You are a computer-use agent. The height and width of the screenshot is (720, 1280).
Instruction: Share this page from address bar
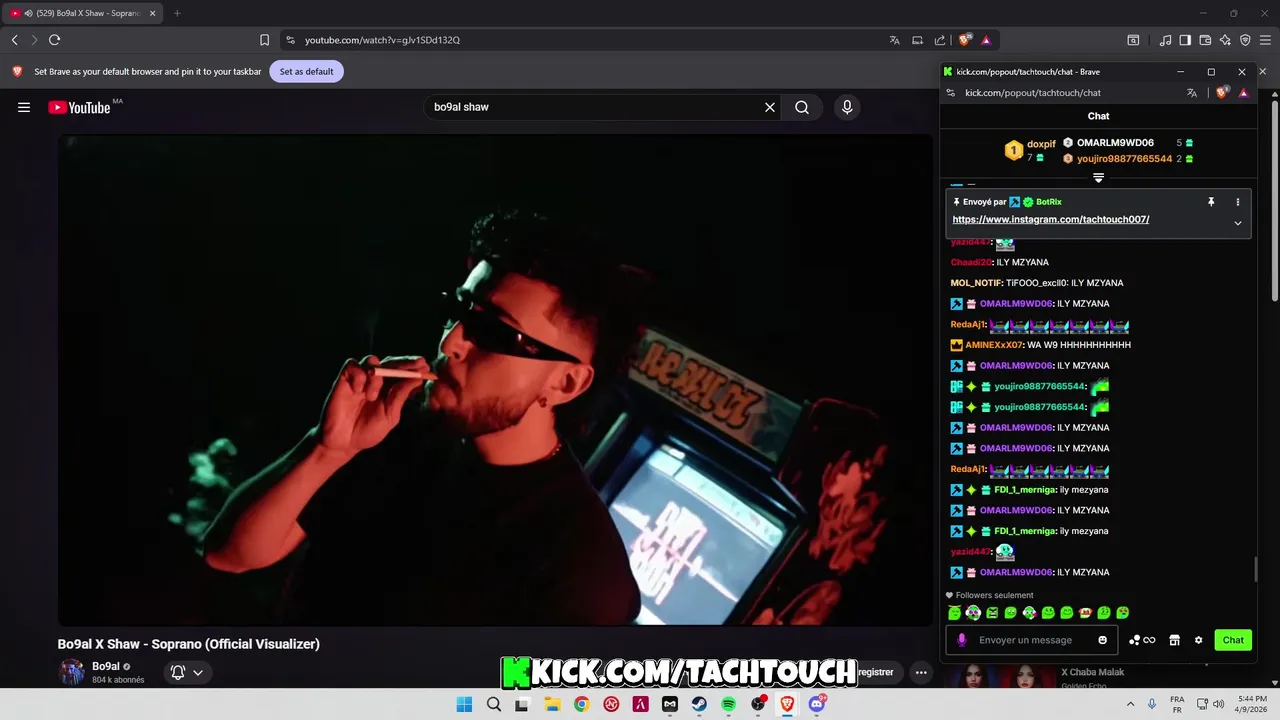(x=940, y=40)
